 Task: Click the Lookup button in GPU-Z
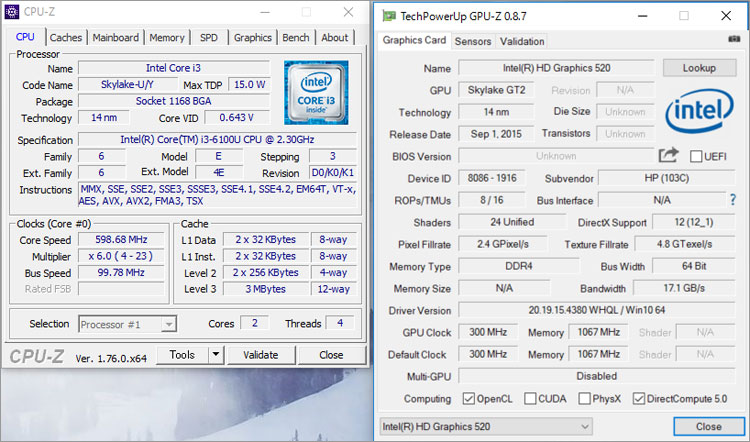(699, 68)
